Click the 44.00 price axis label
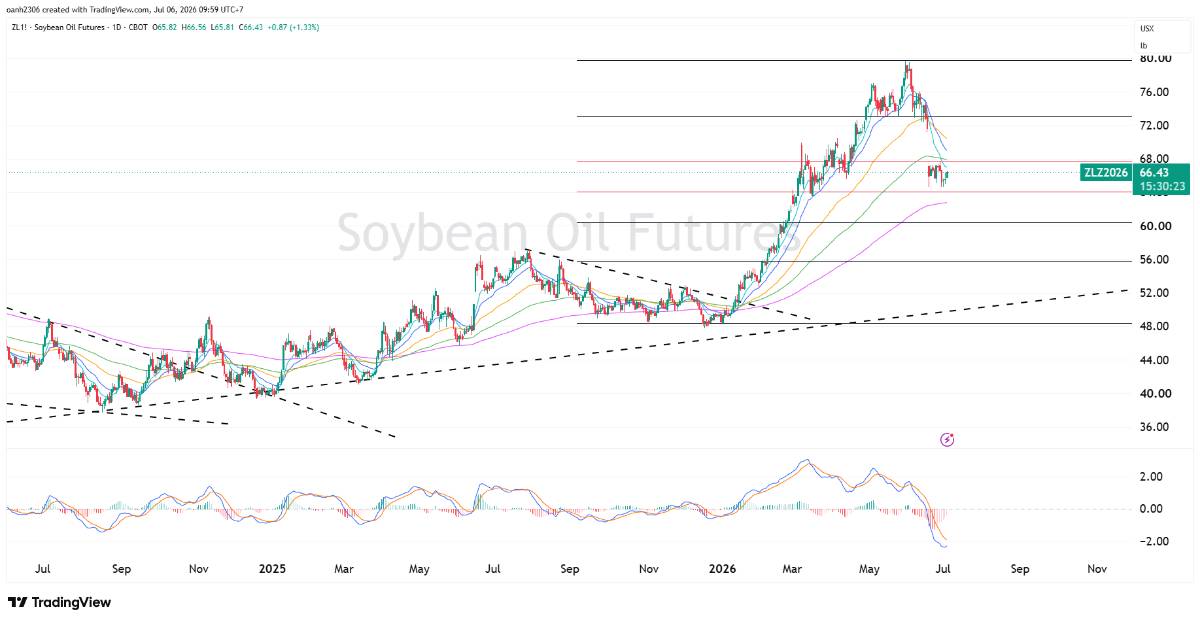This screenshot has width=1200, height=621. click(1154, 360)
